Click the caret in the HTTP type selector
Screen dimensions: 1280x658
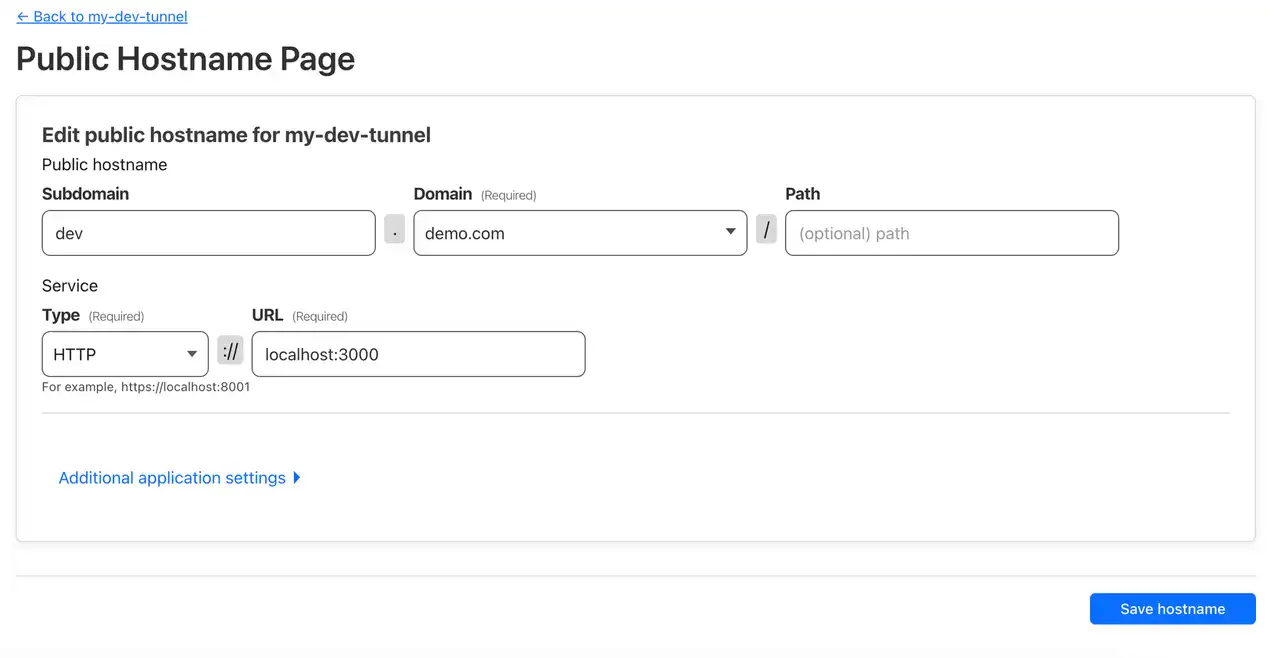click(x=193, y=354)
